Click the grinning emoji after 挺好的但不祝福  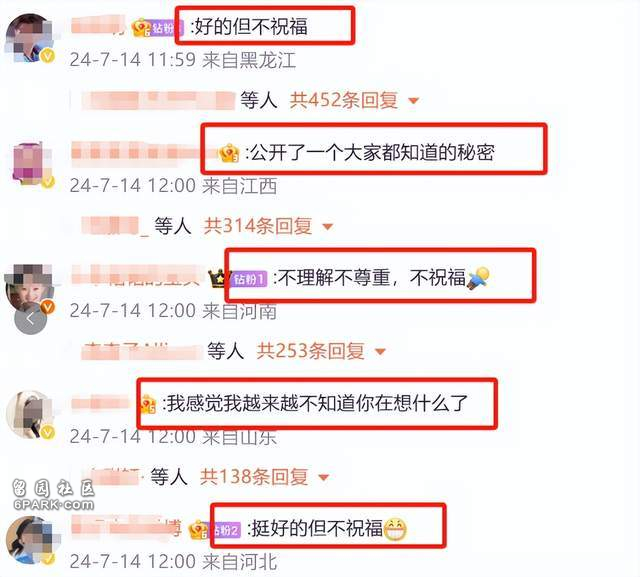click(x=395, y=529)
